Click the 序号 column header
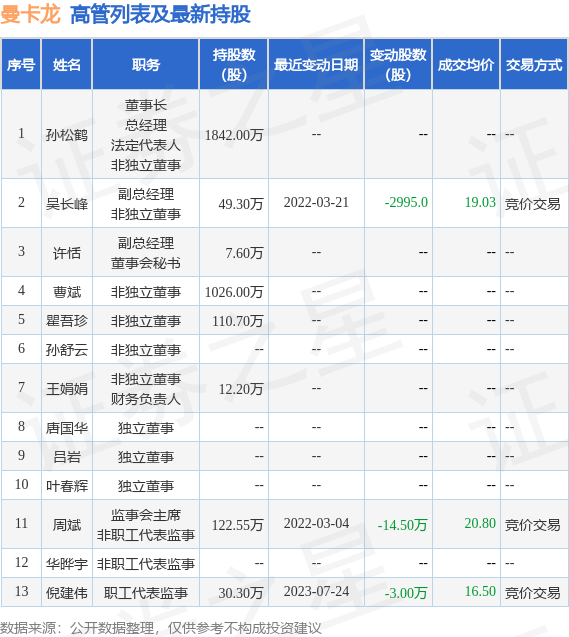The width and height of the screenshot is (569, 637). point(21,65)
